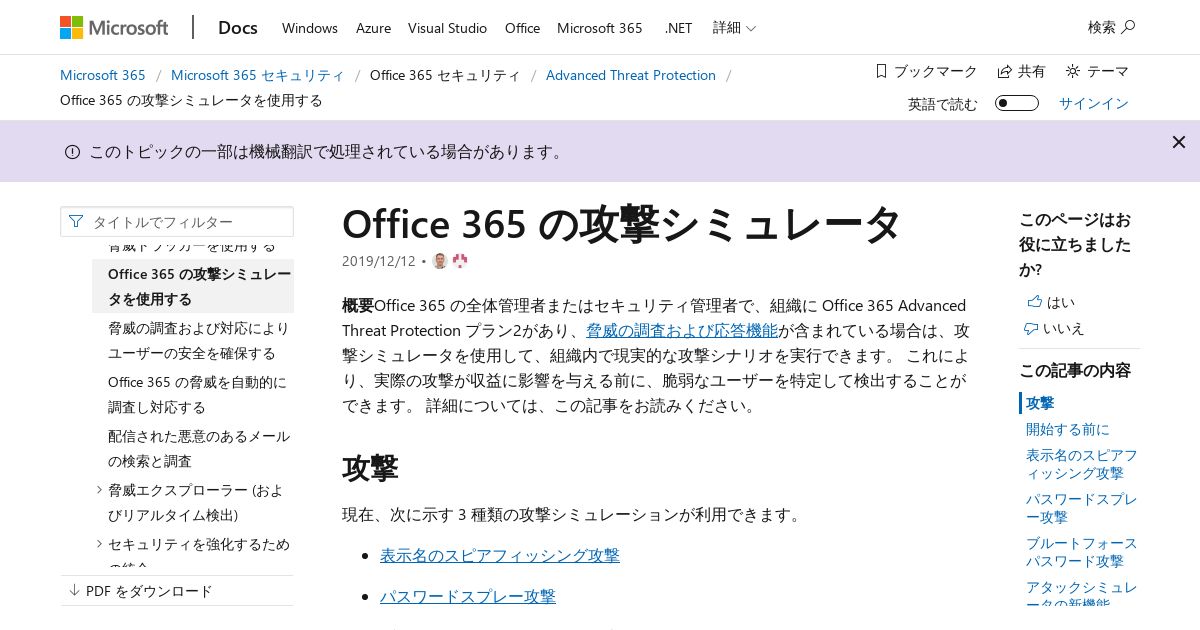Screen dimensions: 1200x630
Task: Click the thumbs-up はい icon
Action: pyautogui.click(x=1034, y=302)
